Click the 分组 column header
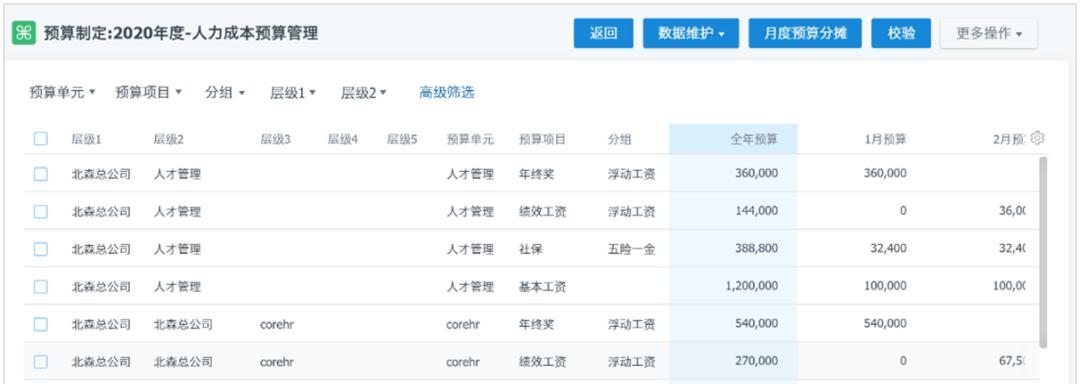Screen dimensions: 1080x384 tap(619, 139)
